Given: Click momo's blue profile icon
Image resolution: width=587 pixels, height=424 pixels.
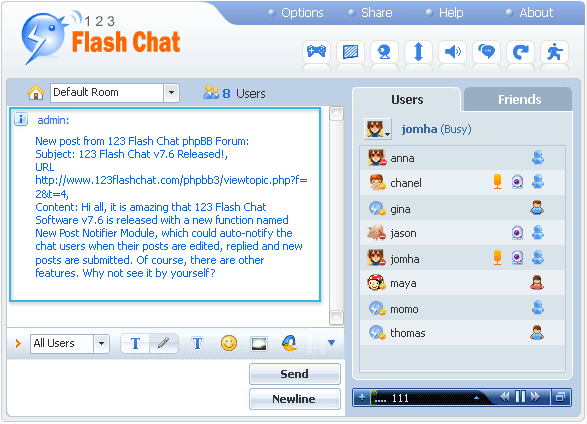Looking at the screenshot, I should (x=538, y=308).
